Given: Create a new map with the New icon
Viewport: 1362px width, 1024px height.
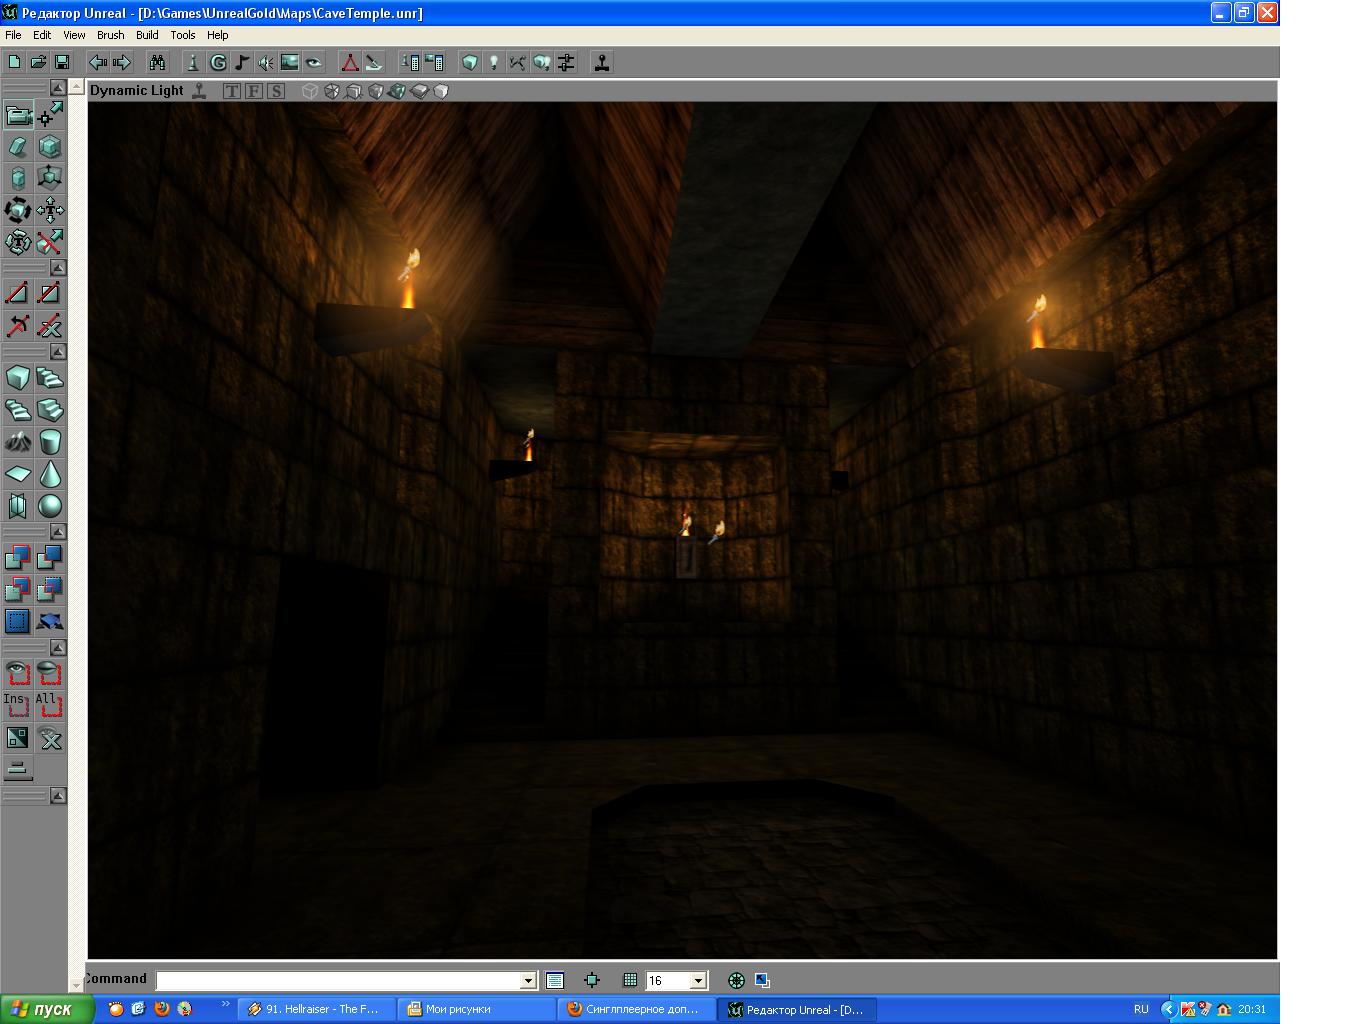Looking at the screenshot, I should (15, 62).
